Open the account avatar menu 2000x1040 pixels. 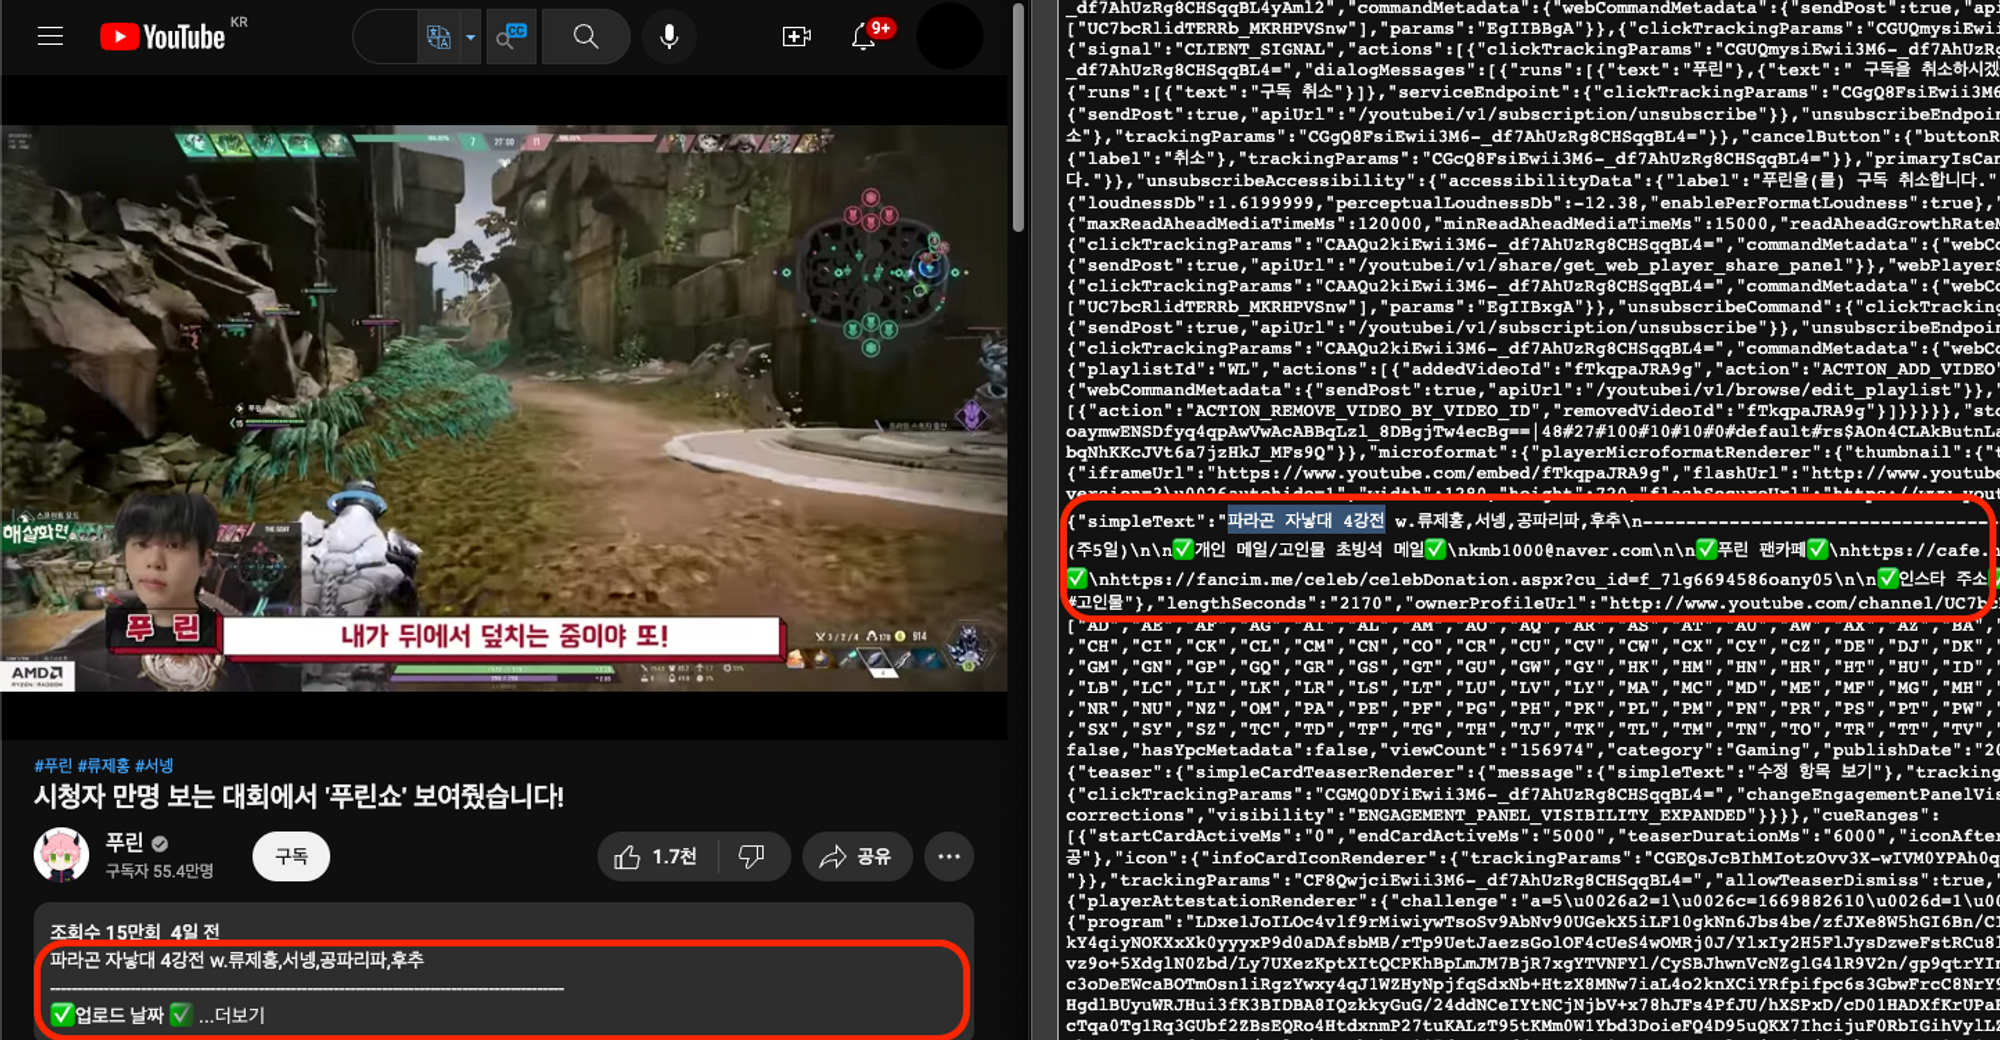(x=949, y=37)
